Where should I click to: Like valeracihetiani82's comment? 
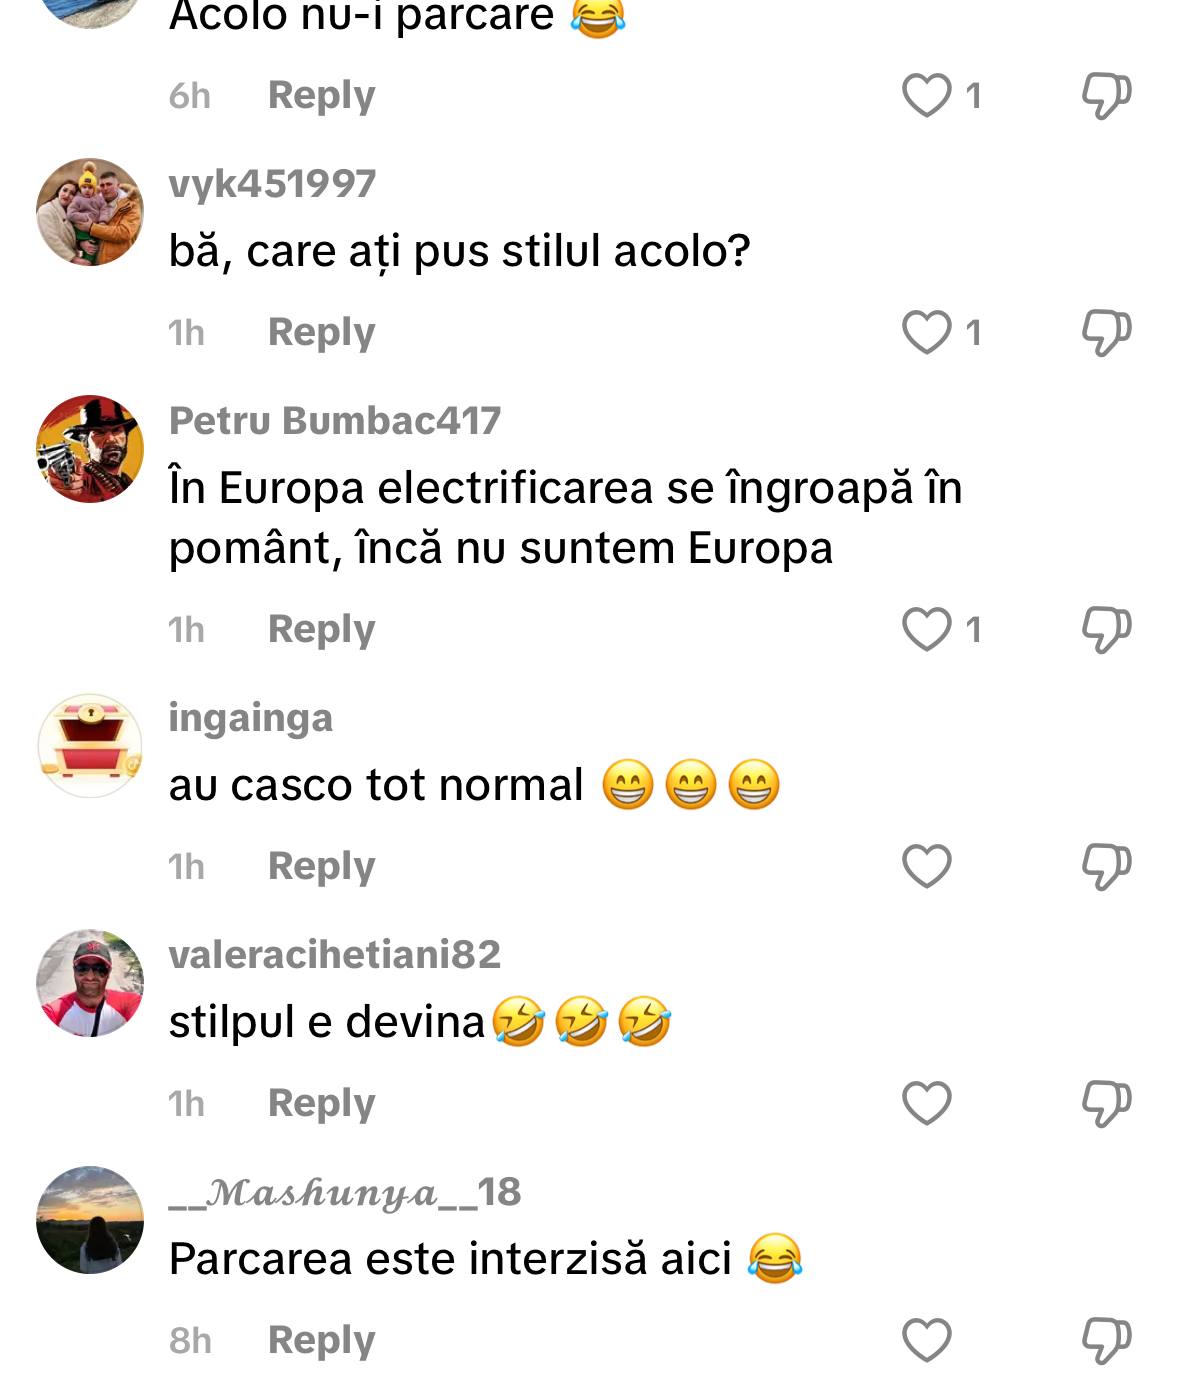[927, 1104]
